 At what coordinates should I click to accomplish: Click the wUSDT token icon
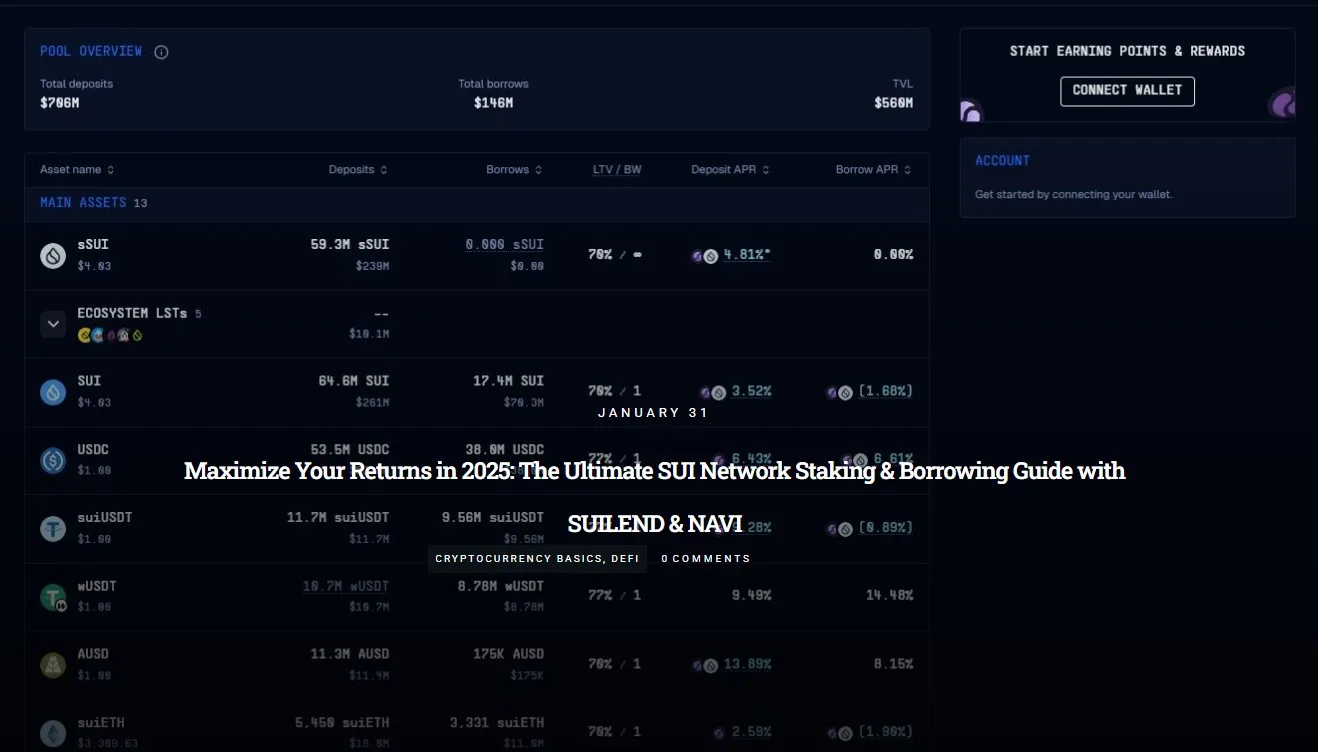click(x=52, y=596)
